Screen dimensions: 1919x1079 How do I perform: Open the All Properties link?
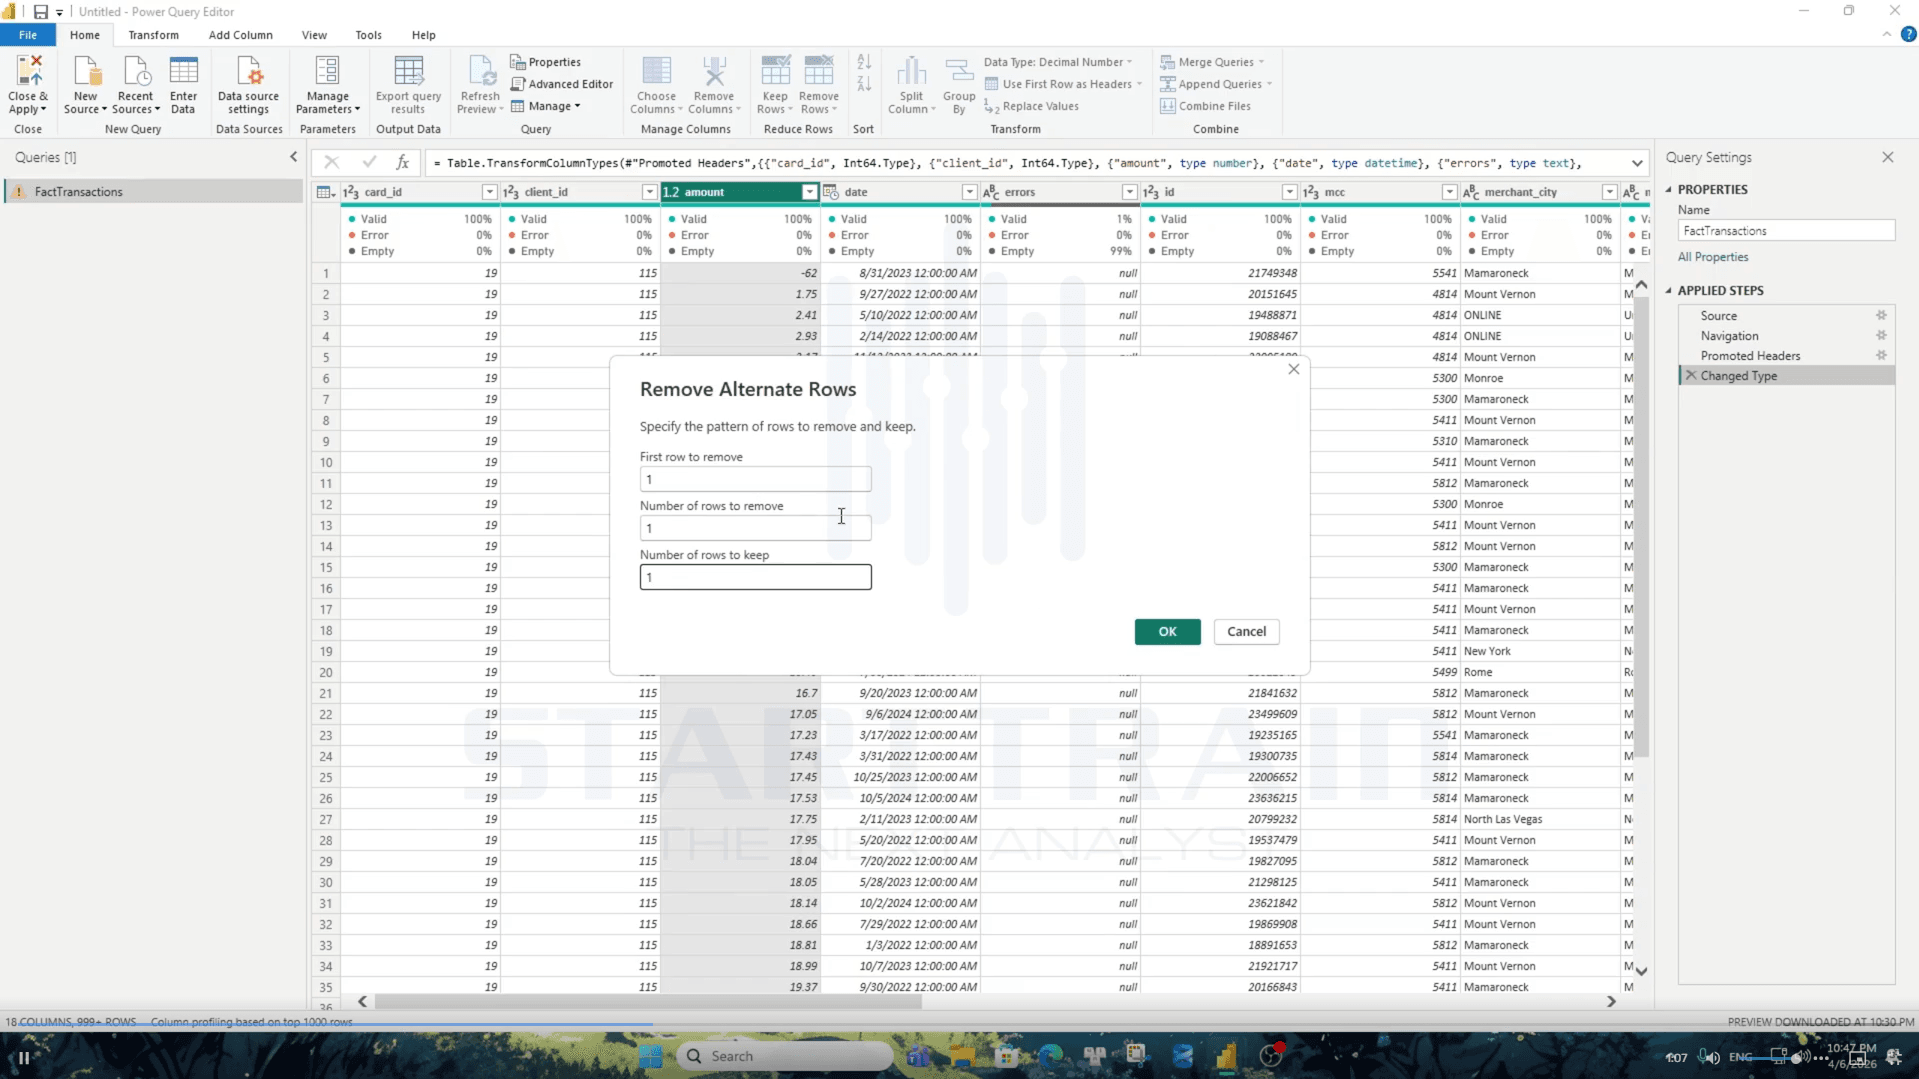point(1713,257)
